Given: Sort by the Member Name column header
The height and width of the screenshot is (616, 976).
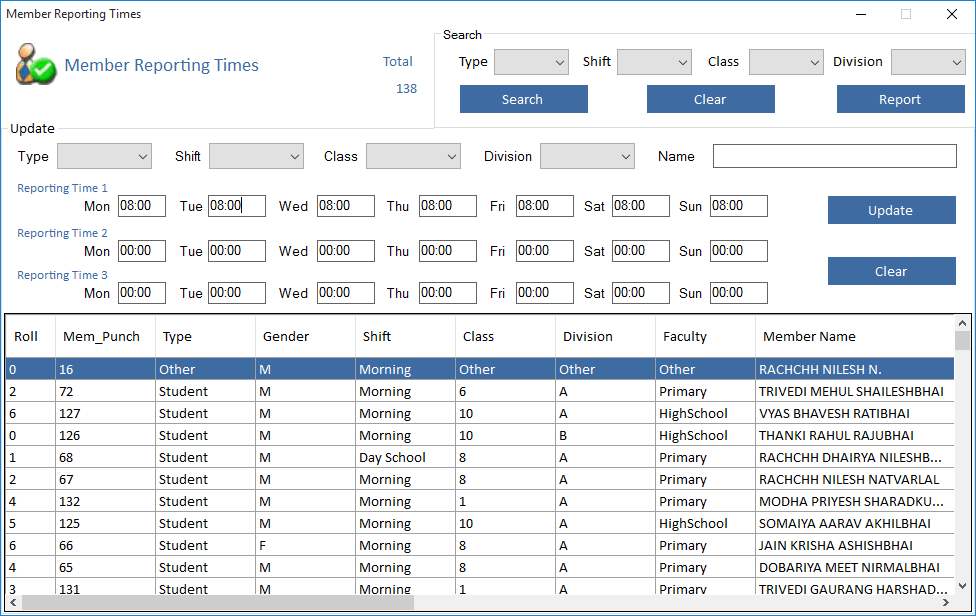Looking at the screenshot, I should coord(809,336).
